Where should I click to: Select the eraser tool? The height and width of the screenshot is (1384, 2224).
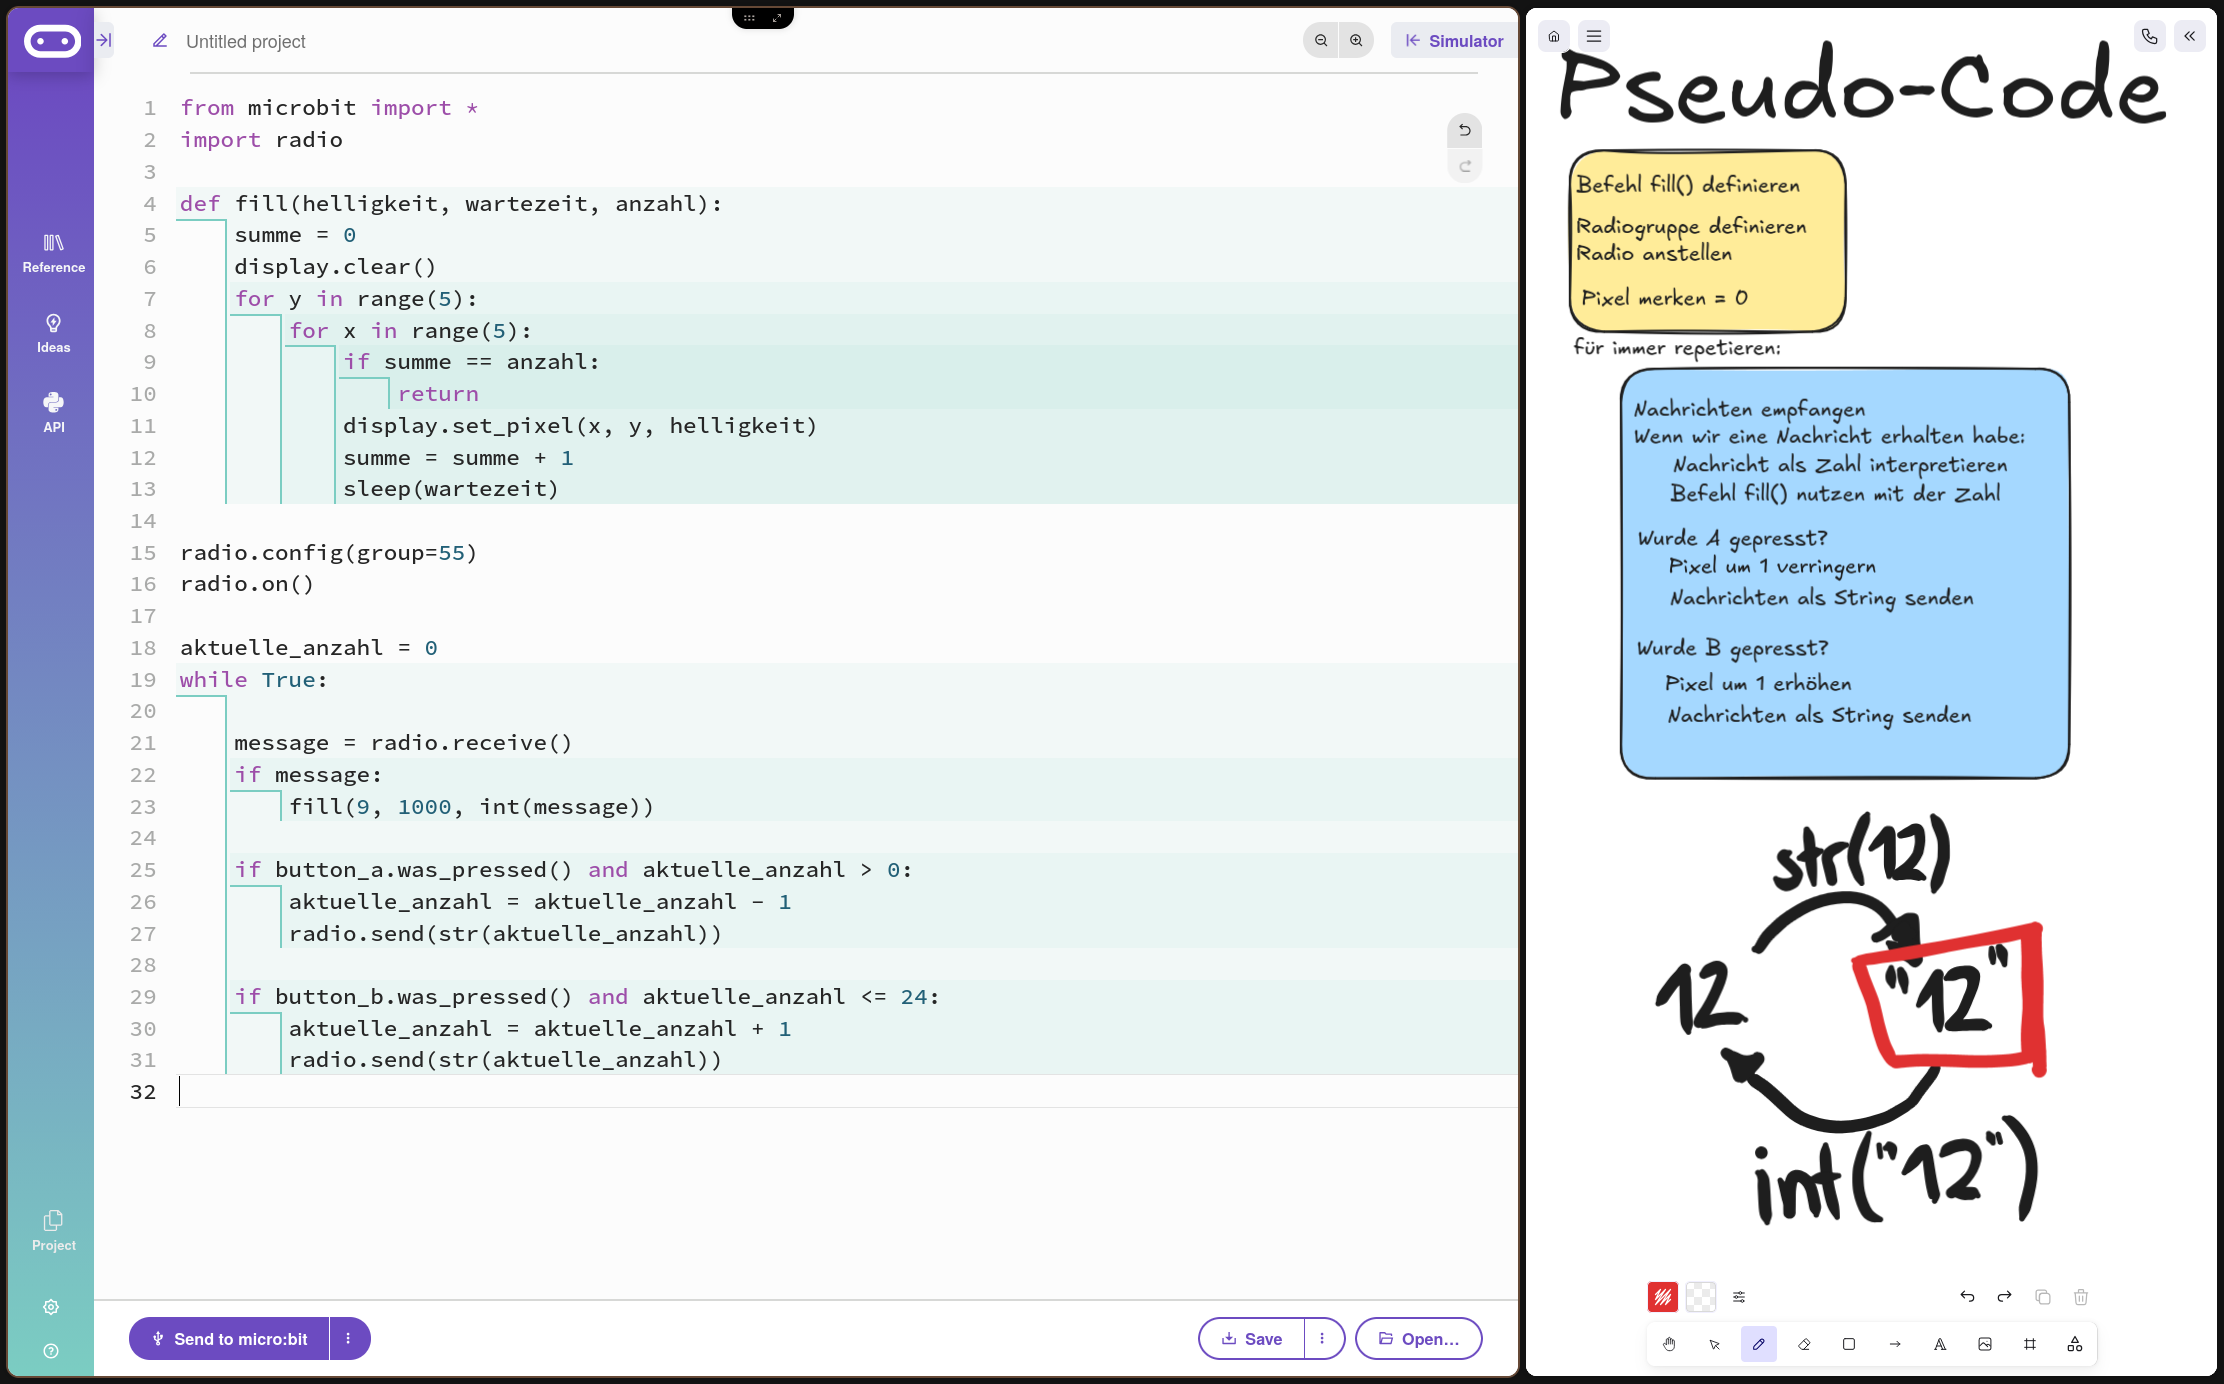click(x=1804, y=1344)
